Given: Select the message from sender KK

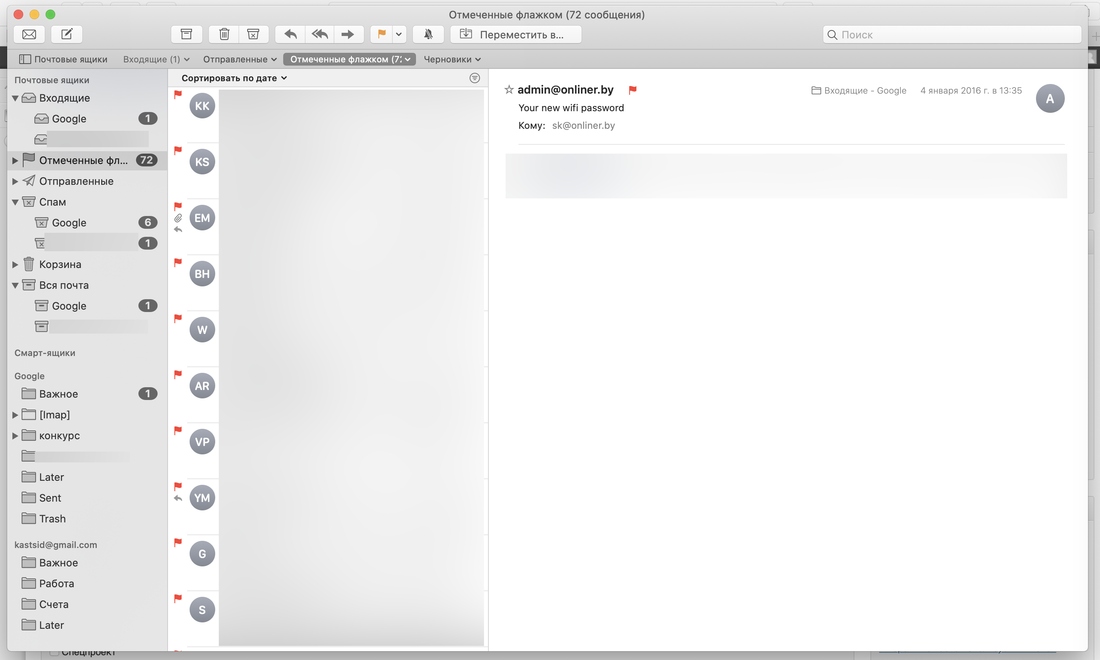Looking at the screenshot, I should (328, 114).
